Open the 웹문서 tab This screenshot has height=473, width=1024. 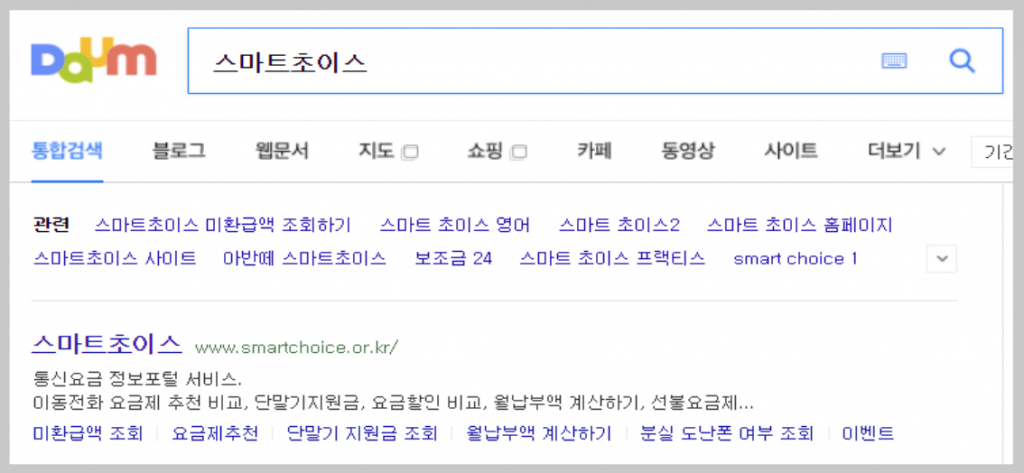282,152
